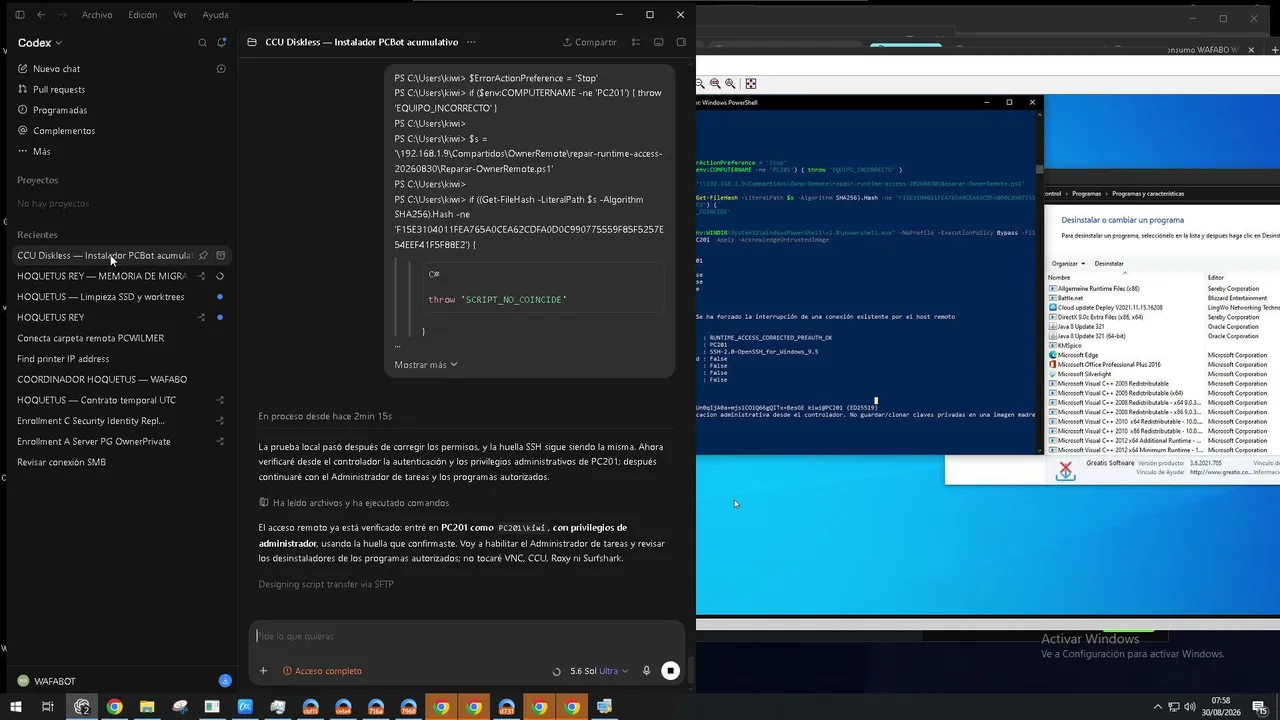The image size is (1280, 720).
Task: Open the 5.6 Sol Ultra model dropdown
Action: click(600, 671)
